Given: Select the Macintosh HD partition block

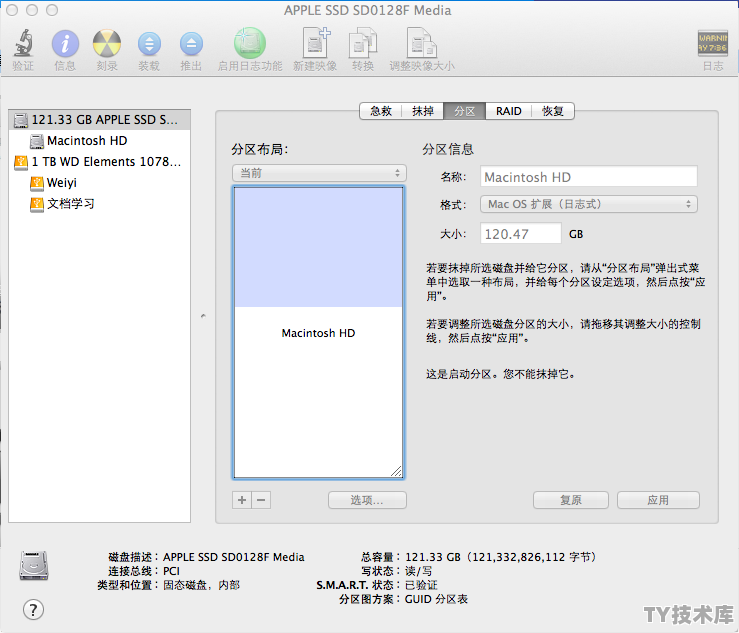Looking at the screenshot, I should pos(319,333).
